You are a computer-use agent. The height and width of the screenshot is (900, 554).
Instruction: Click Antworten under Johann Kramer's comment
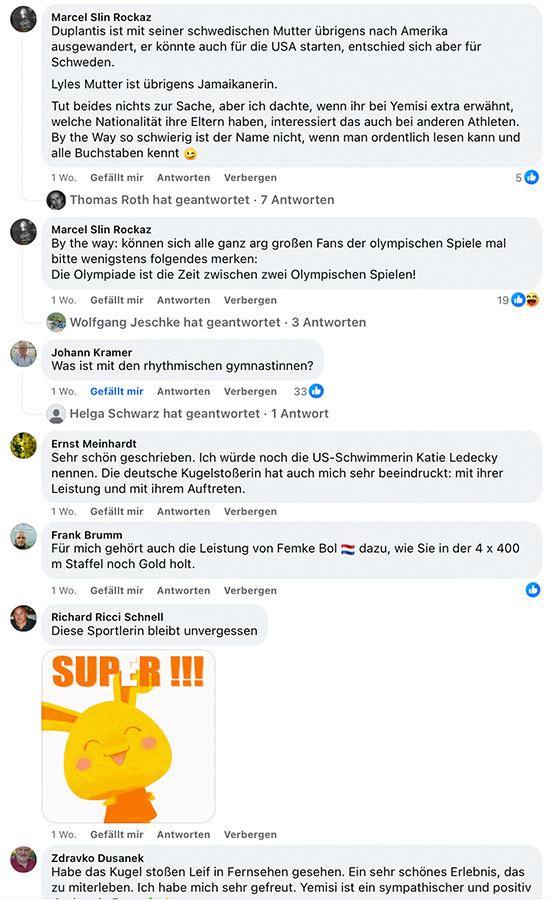[x=184, y=391]
